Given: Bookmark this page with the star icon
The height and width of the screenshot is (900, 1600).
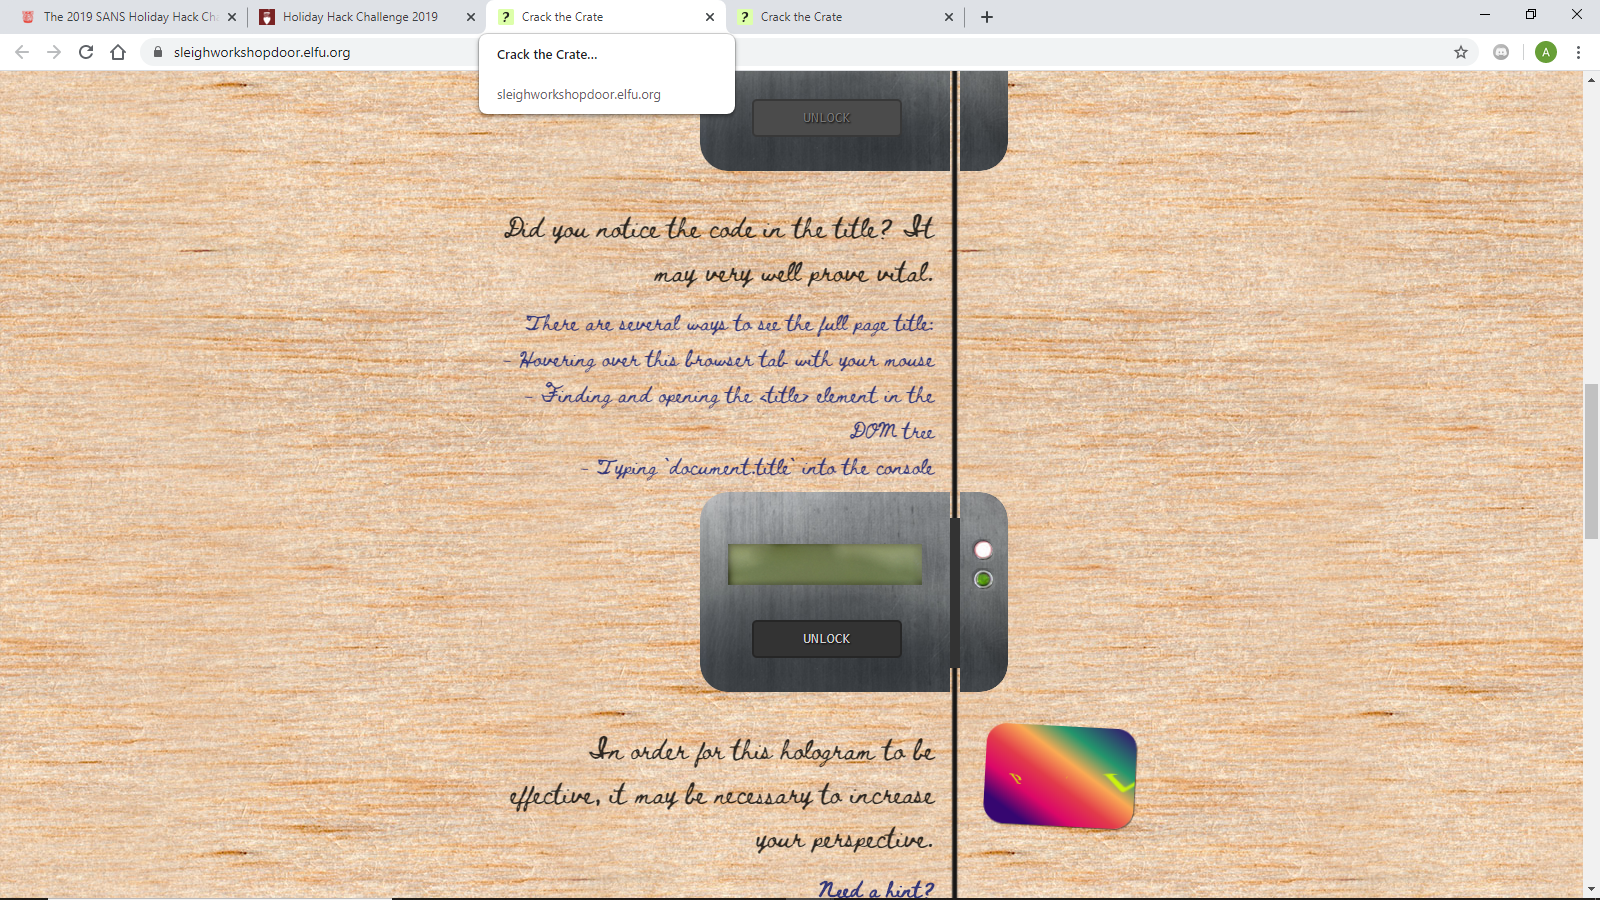Looking at the screenshot, I should tap(1461, 52).
